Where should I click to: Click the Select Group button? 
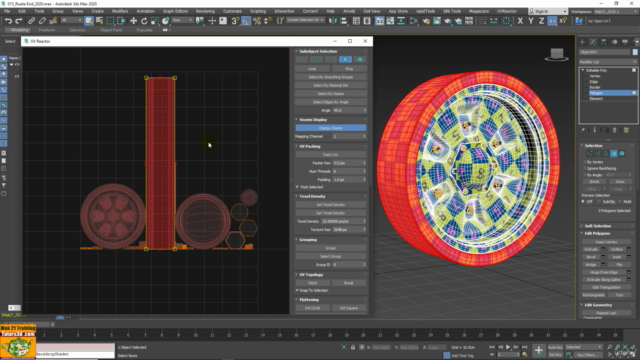(331, 256)
